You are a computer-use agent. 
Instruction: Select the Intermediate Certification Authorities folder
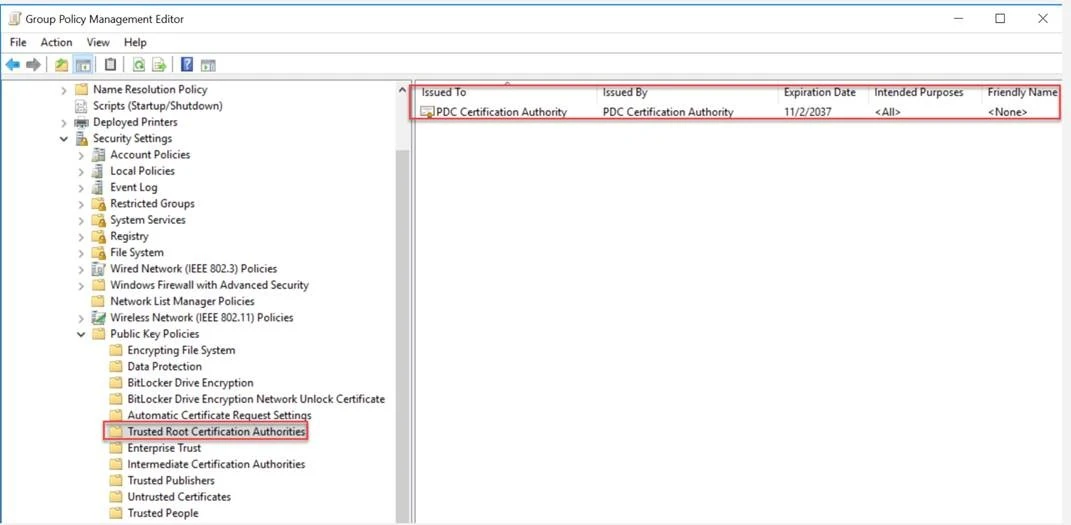point(216,464)
